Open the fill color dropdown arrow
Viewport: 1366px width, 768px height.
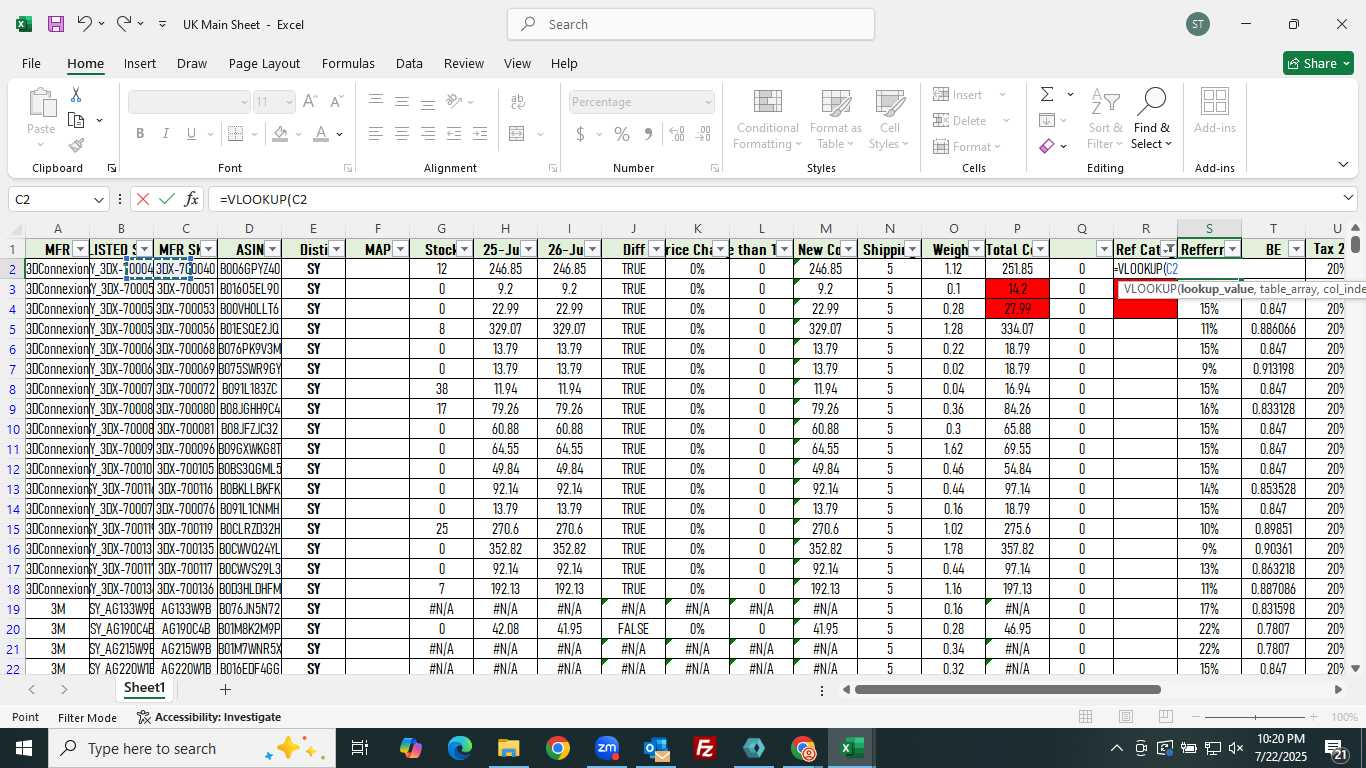coord(299,134)
